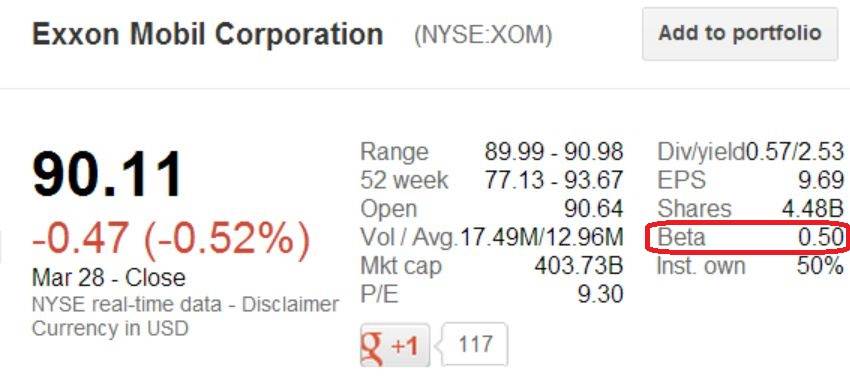Click the Google +1 button
850x380 pixels.
point(395,345)
